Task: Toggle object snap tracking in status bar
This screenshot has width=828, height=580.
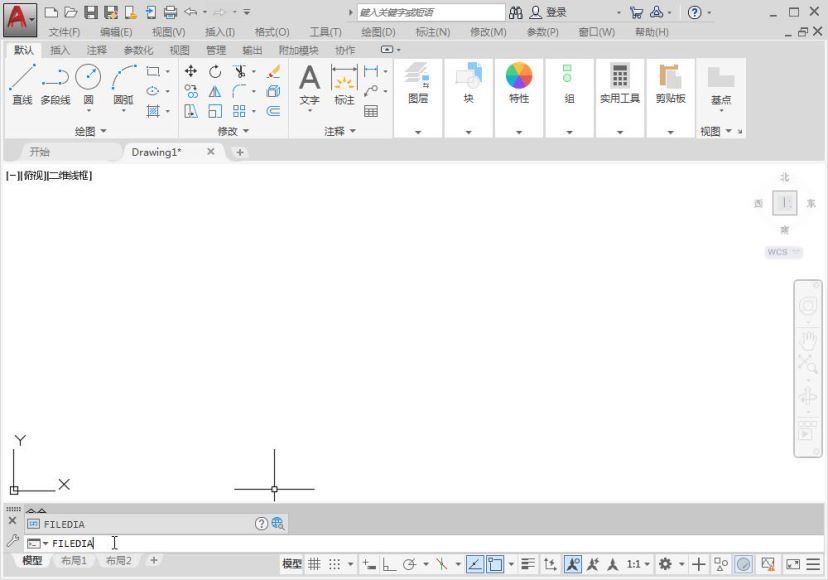Action: click(475, 564)
